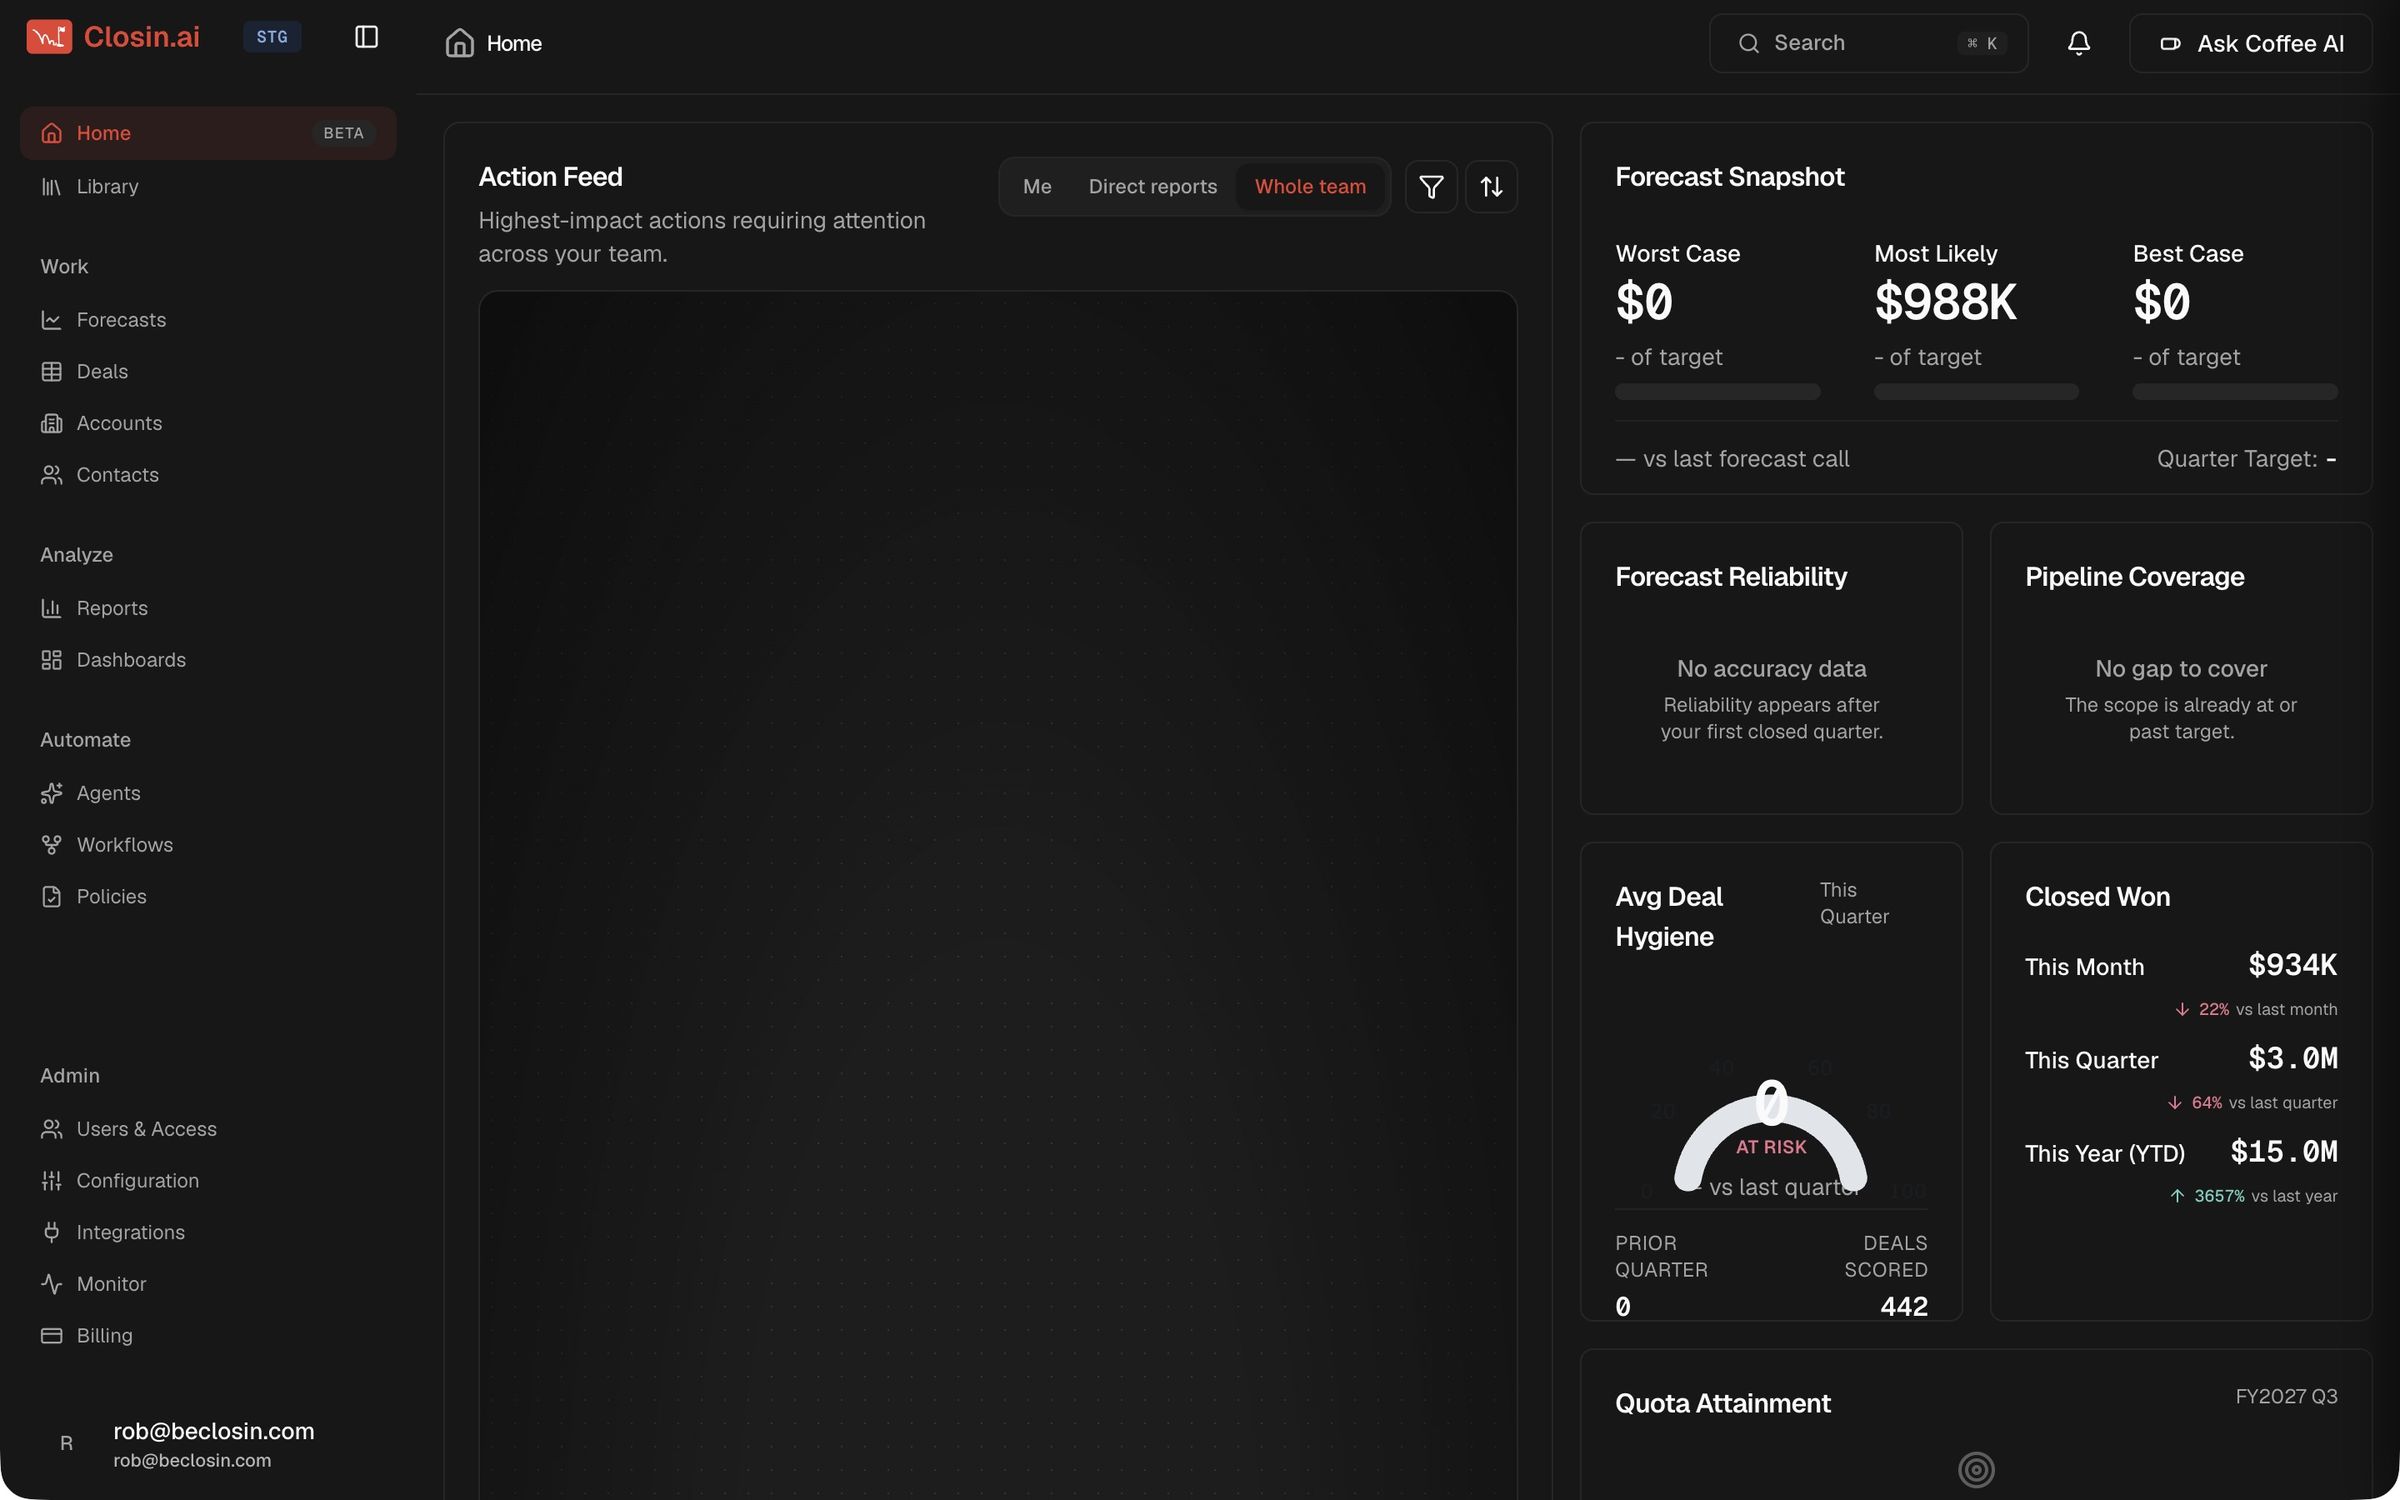Click the Workflows branch icon
This screenshot has height=1500, width=2400.
51,845
